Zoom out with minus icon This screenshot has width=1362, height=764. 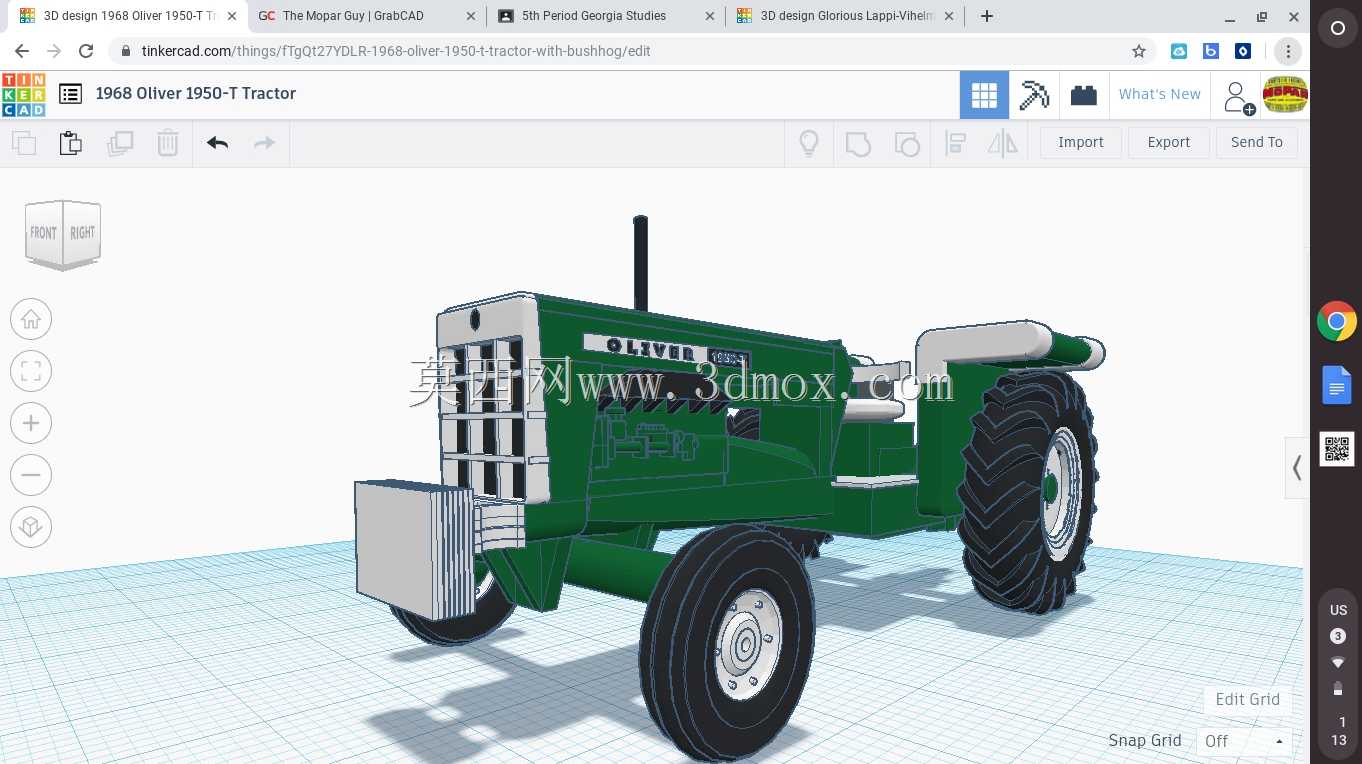[x=31, y=475]
